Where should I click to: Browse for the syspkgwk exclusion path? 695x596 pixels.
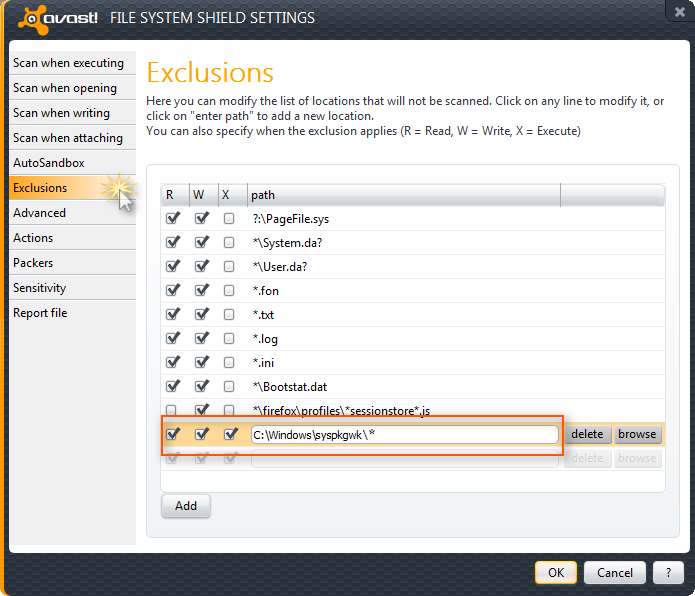pyautogui.click(x=637, y=434)
